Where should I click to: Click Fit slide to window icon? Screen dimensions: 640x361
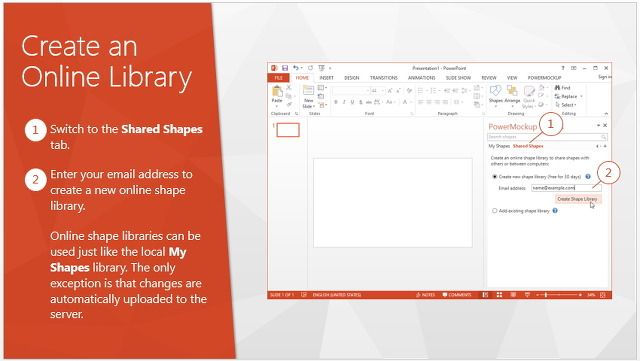(603, 295)
